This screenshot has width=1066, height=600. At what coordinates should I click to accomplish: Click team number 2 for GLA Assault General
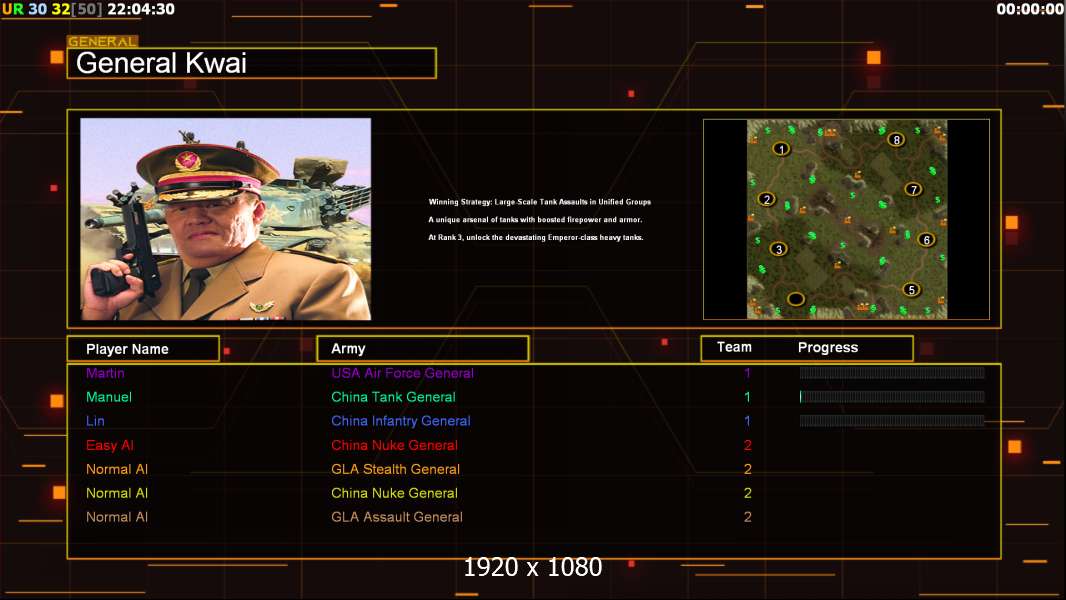pyautogui.click(x=747, y=516)
